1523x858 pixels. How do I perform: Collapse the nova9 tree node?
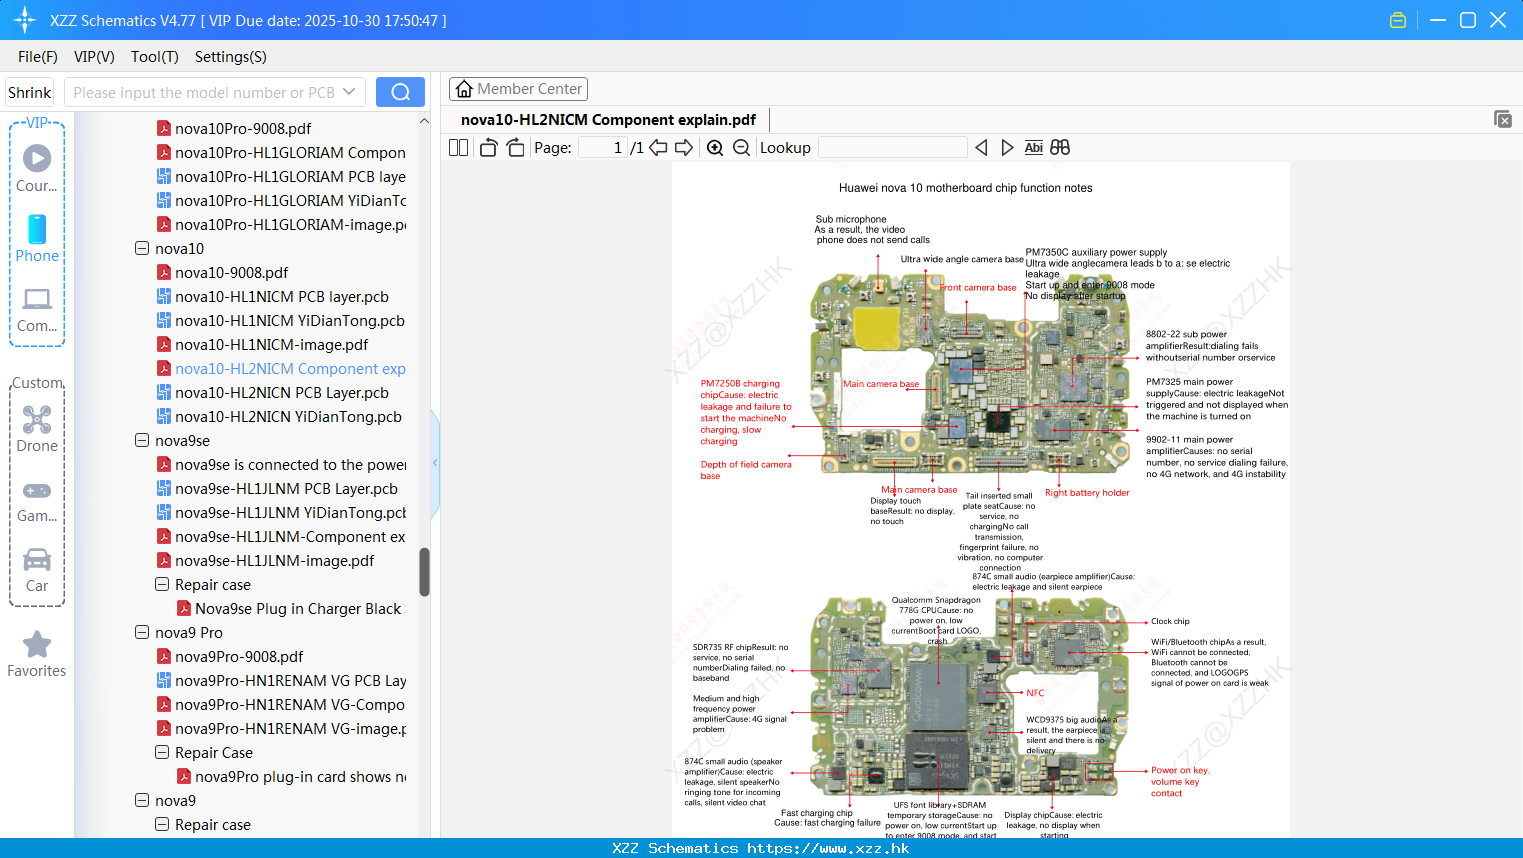point(142,800)
